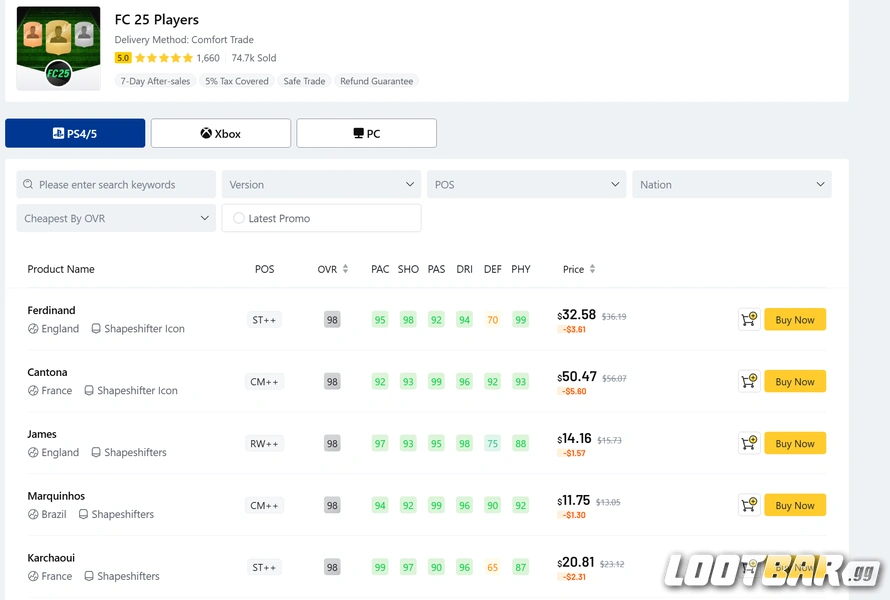Add Cantona to the cart

coord(749,381)
